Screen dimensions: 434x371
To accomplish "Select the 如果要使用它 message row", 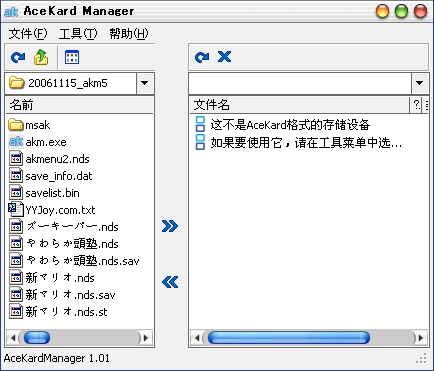I will [x=306, y=143].
